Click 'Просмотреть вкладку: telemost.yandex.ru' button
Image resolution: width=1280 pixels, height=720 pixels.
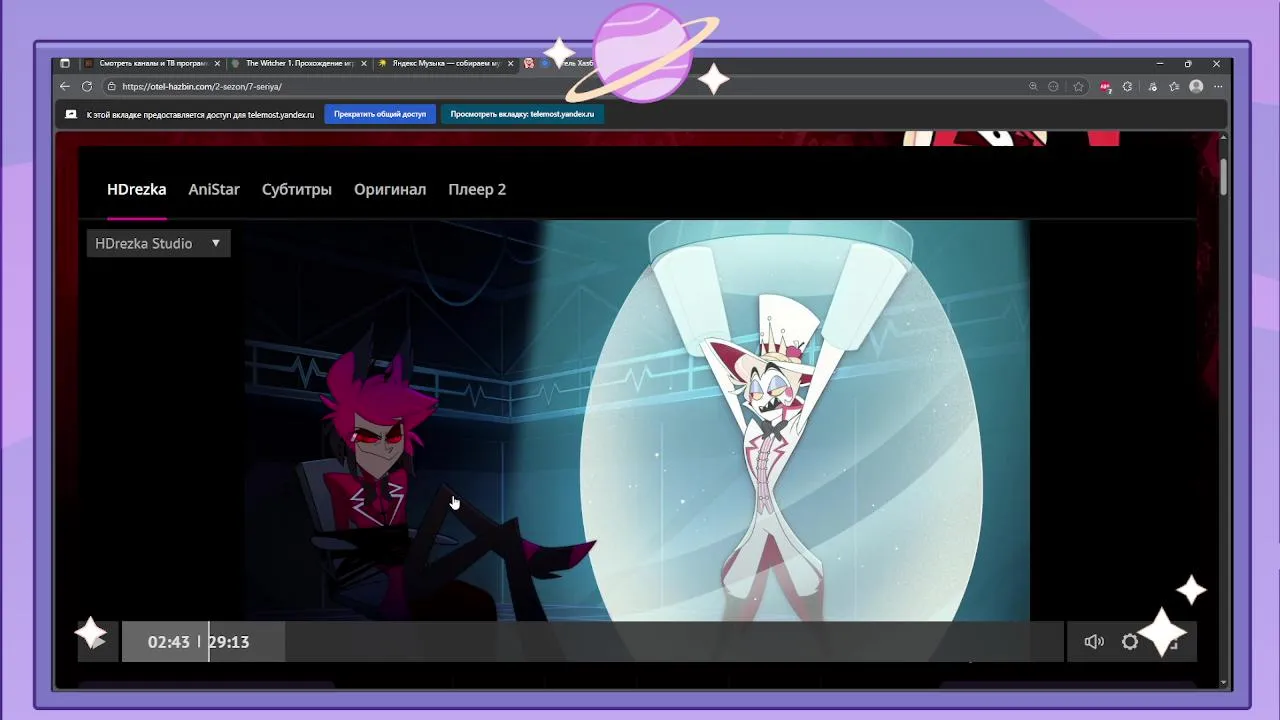coord(522,114)
